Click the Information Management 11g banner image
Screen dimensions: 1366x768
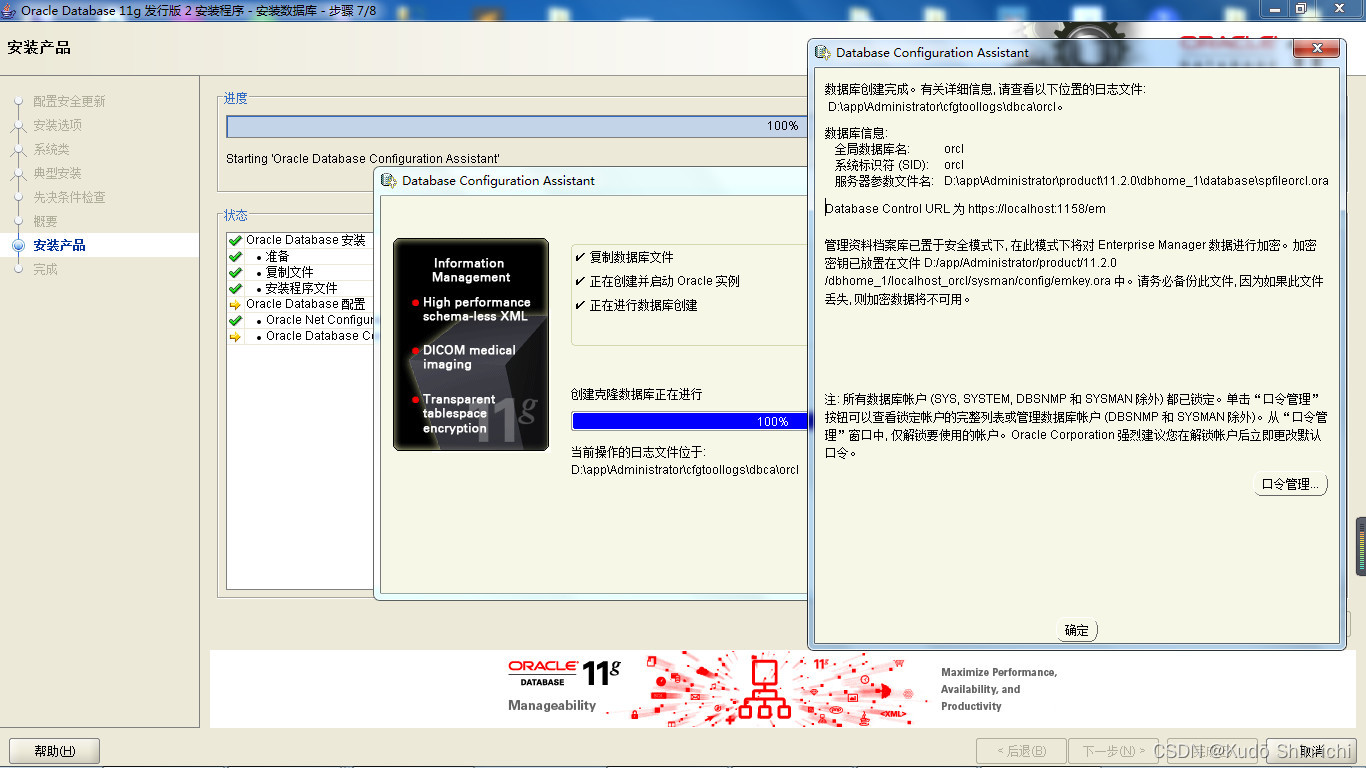click(x=471, y=344)
